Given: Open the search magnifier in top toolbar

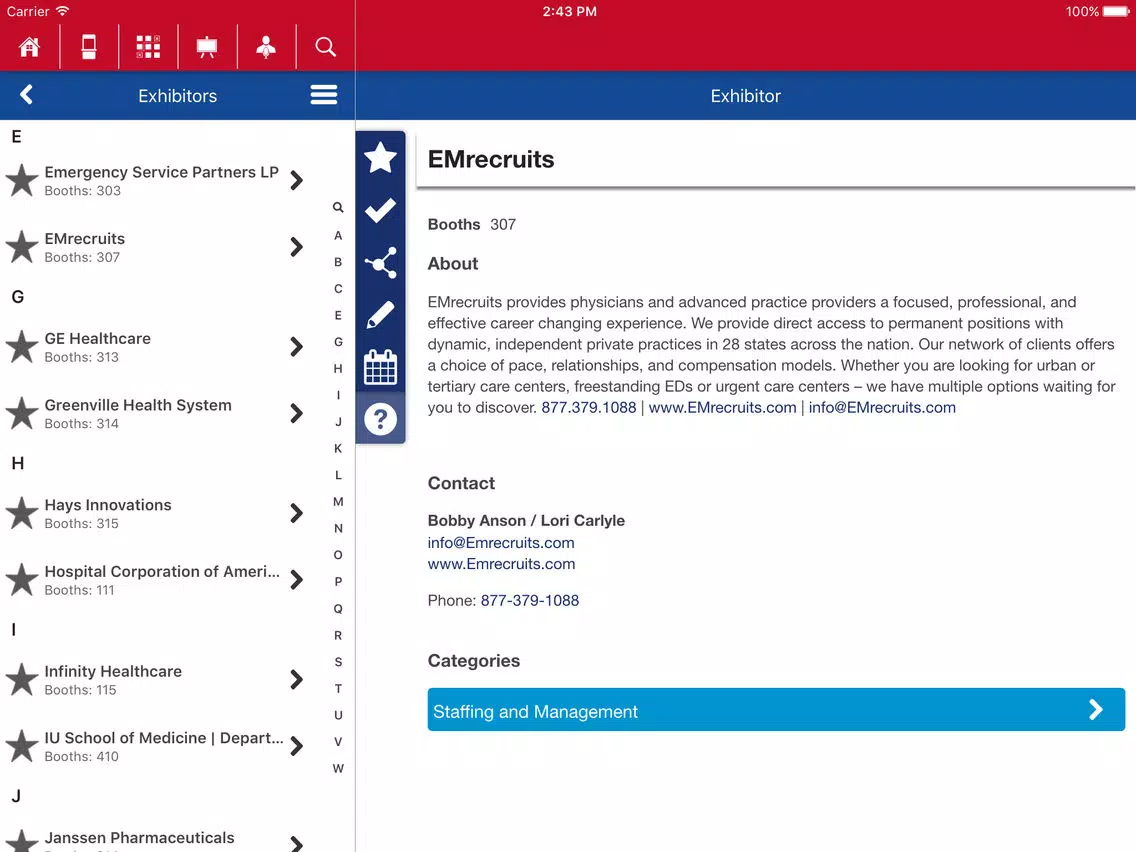Looking at the screenshot, I should 325,47.
